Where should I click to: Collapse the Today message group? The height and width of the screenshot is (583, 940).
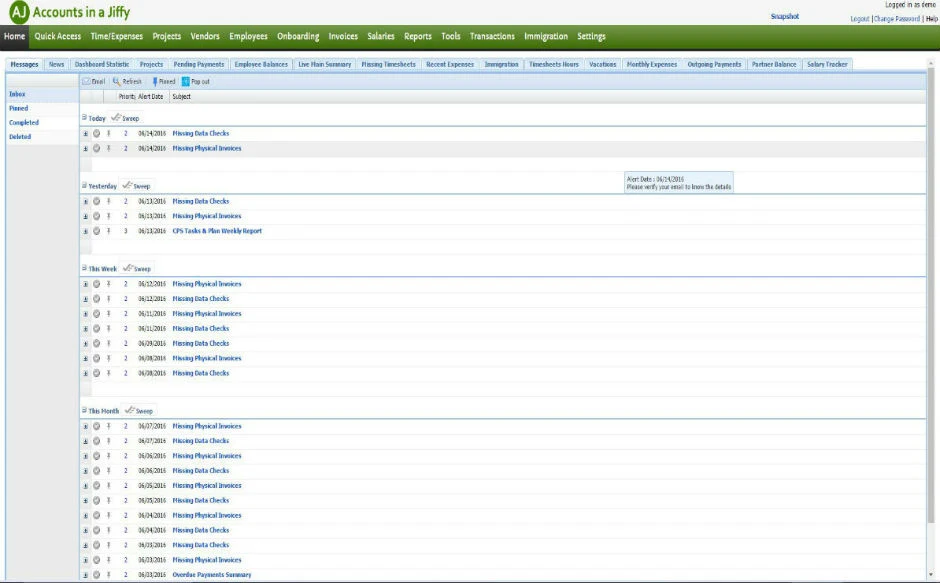85,118
